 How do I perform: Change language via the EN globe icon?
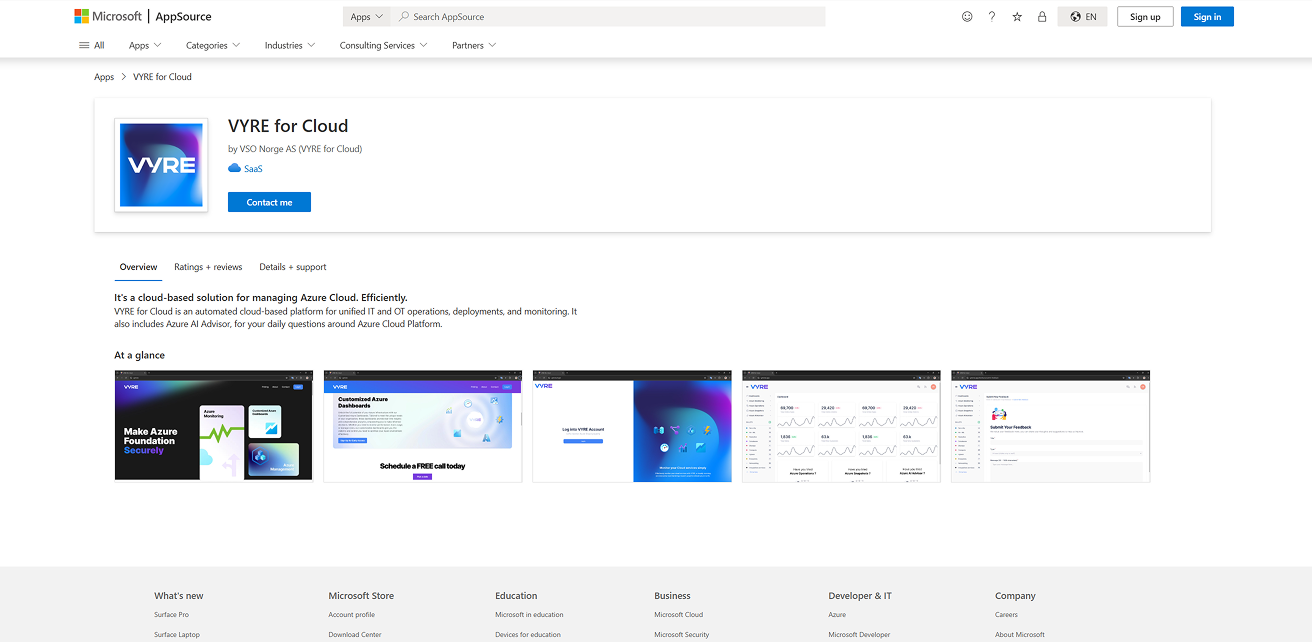click(1081, 16)
